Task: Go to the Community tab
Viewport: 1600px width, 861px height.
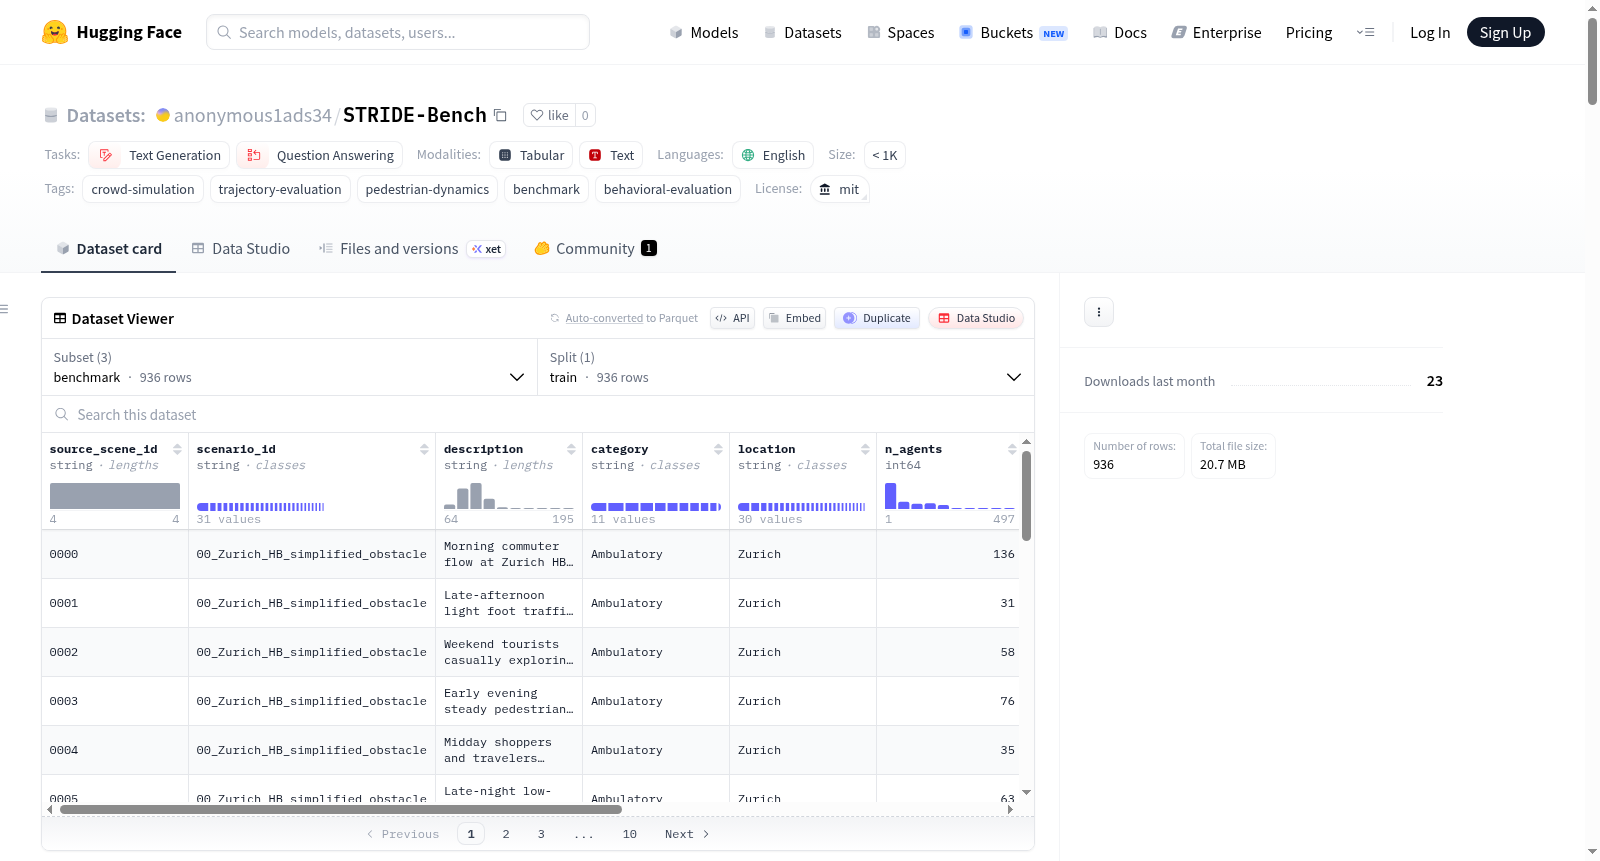Action: pos(596,249)
